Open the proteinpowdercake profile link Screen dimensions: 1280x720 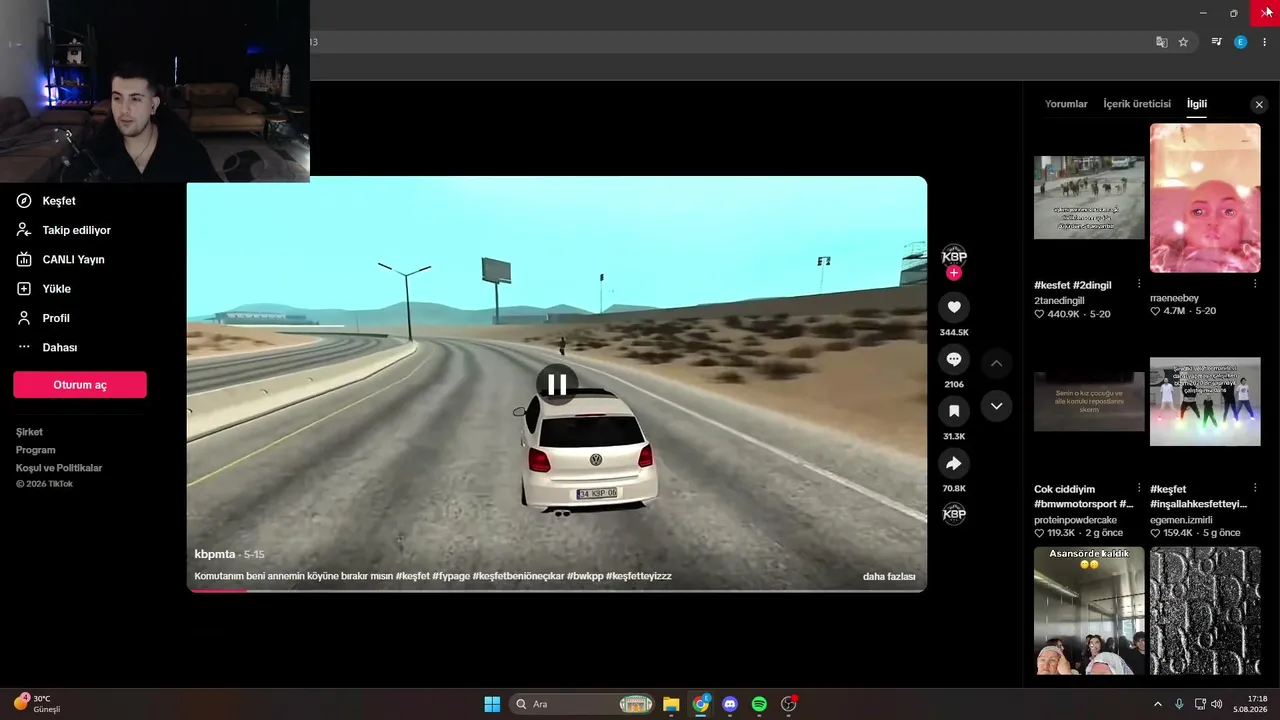pos(1075,520)
